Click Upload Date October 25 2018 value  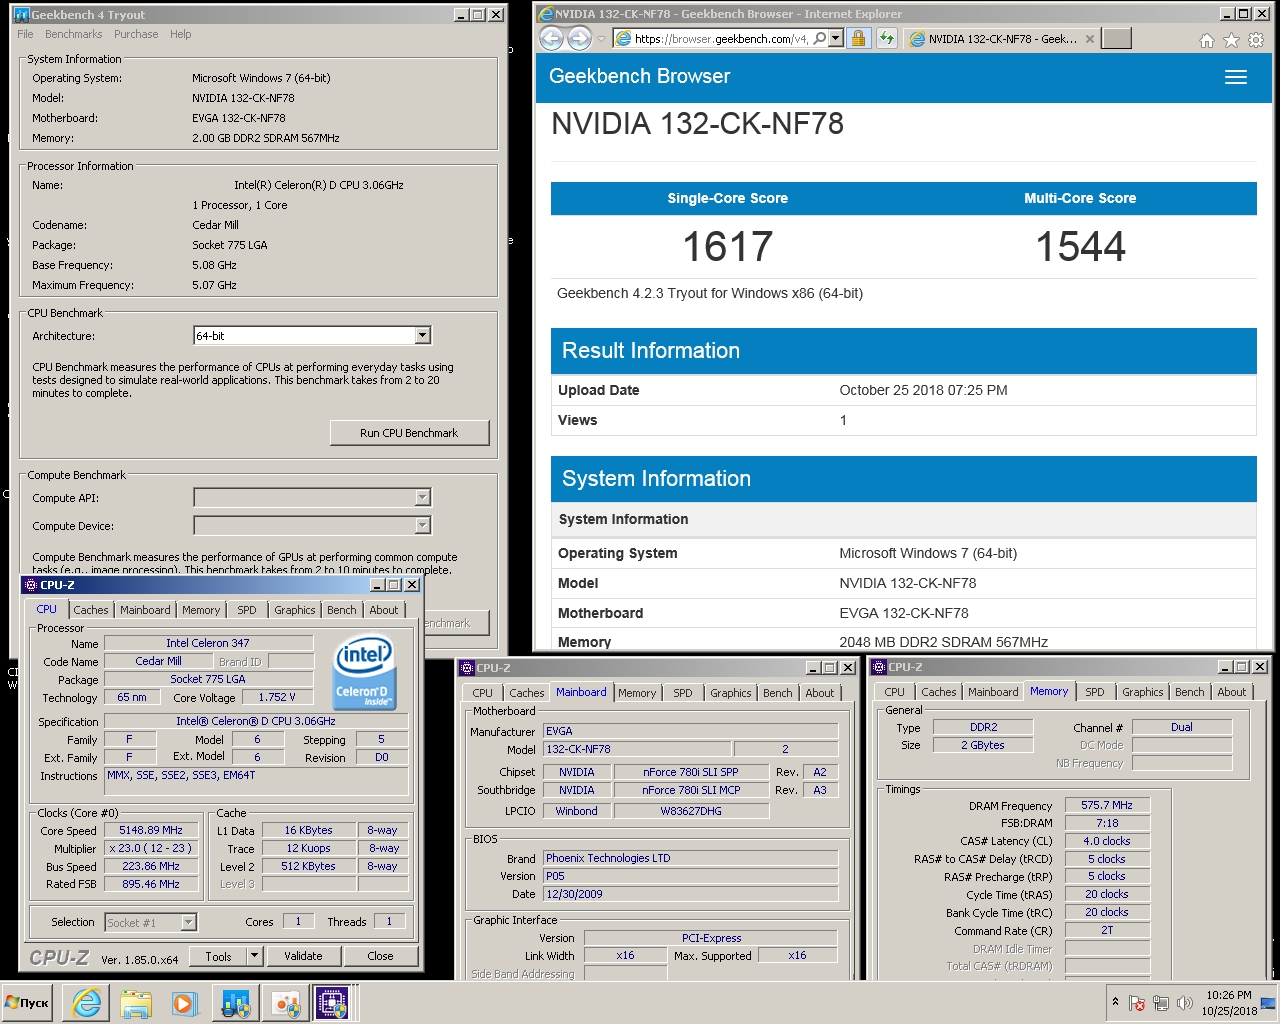(x=923, y=390)
